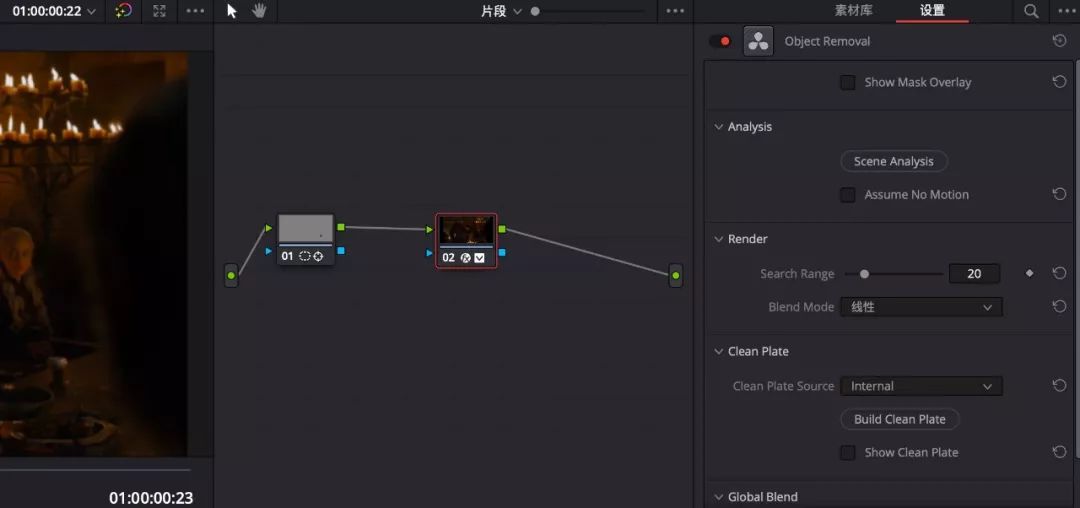Image resolution: width=1080 pixels, height=508 pixels.
Task: Reset Assume No Motion setting
Action: click(x=1059, y=195)
